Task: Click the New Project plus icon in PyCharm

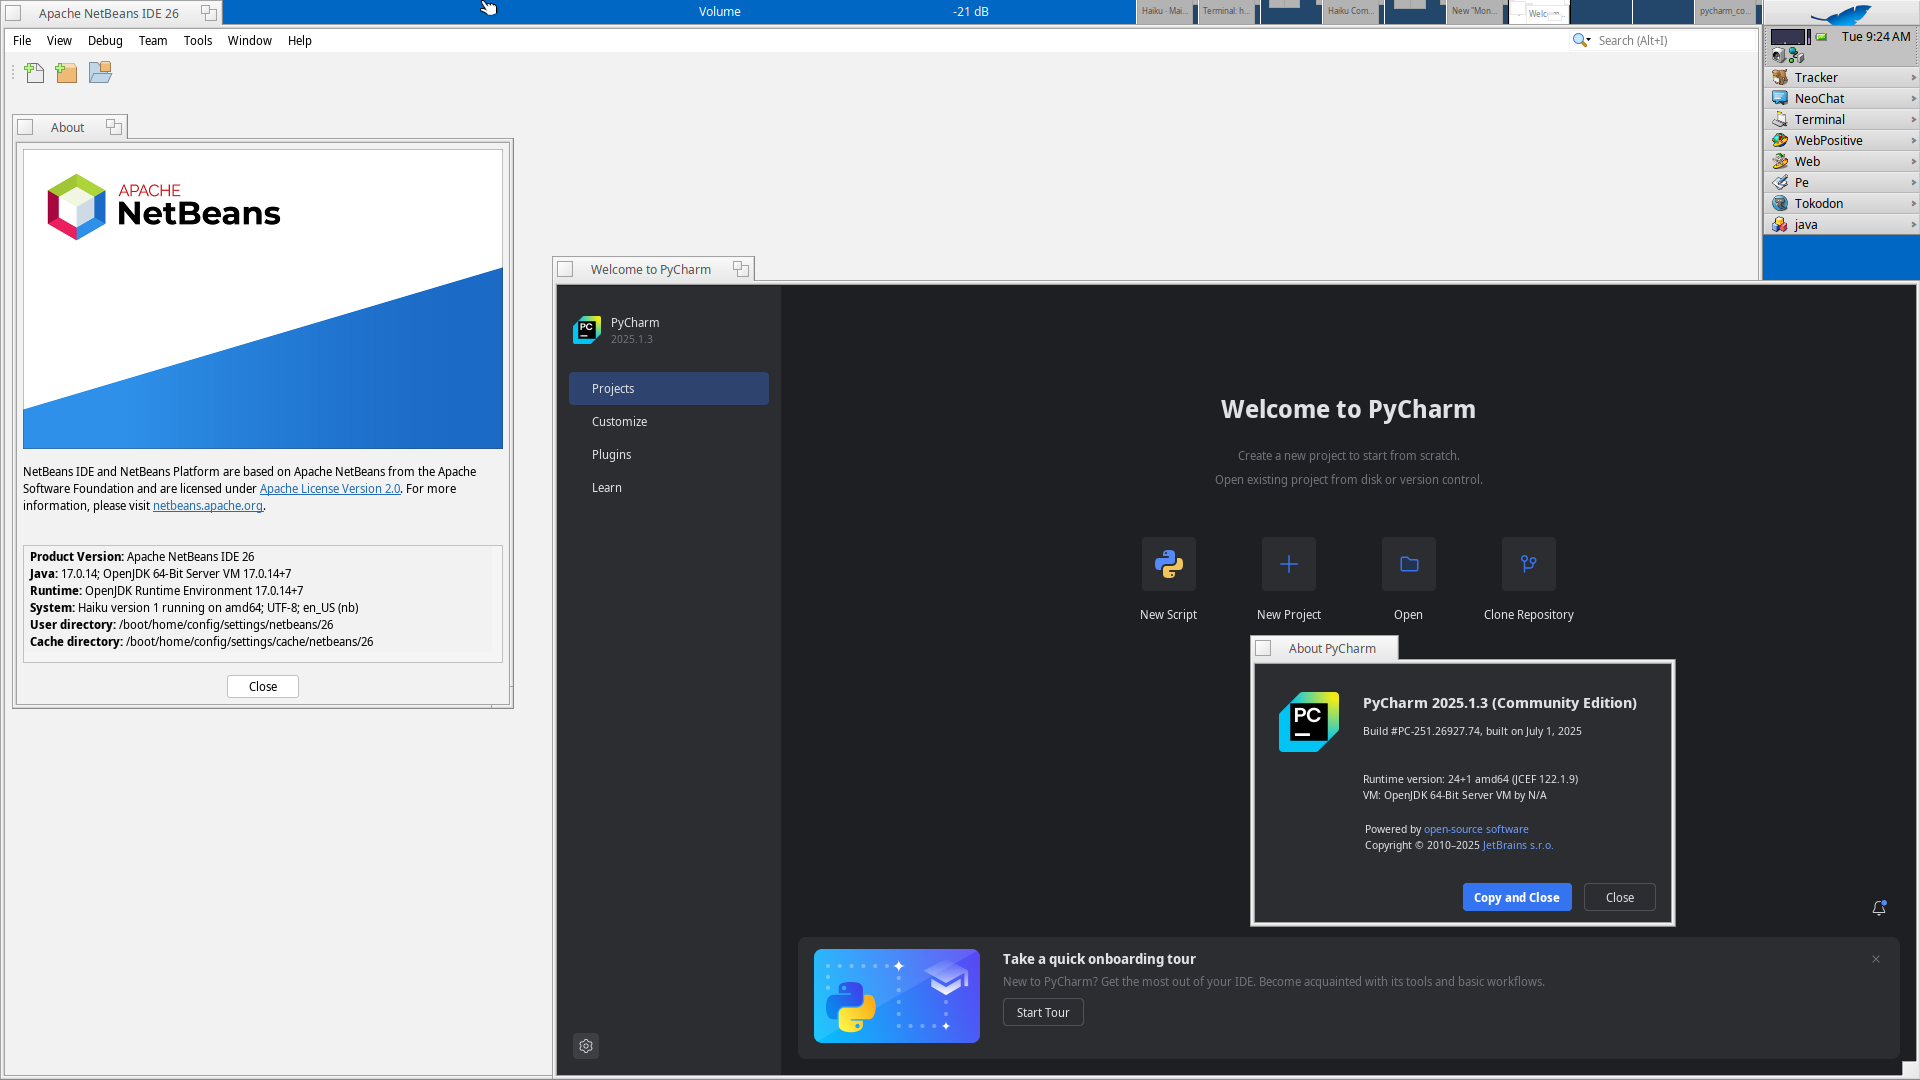Action: 1288,564
